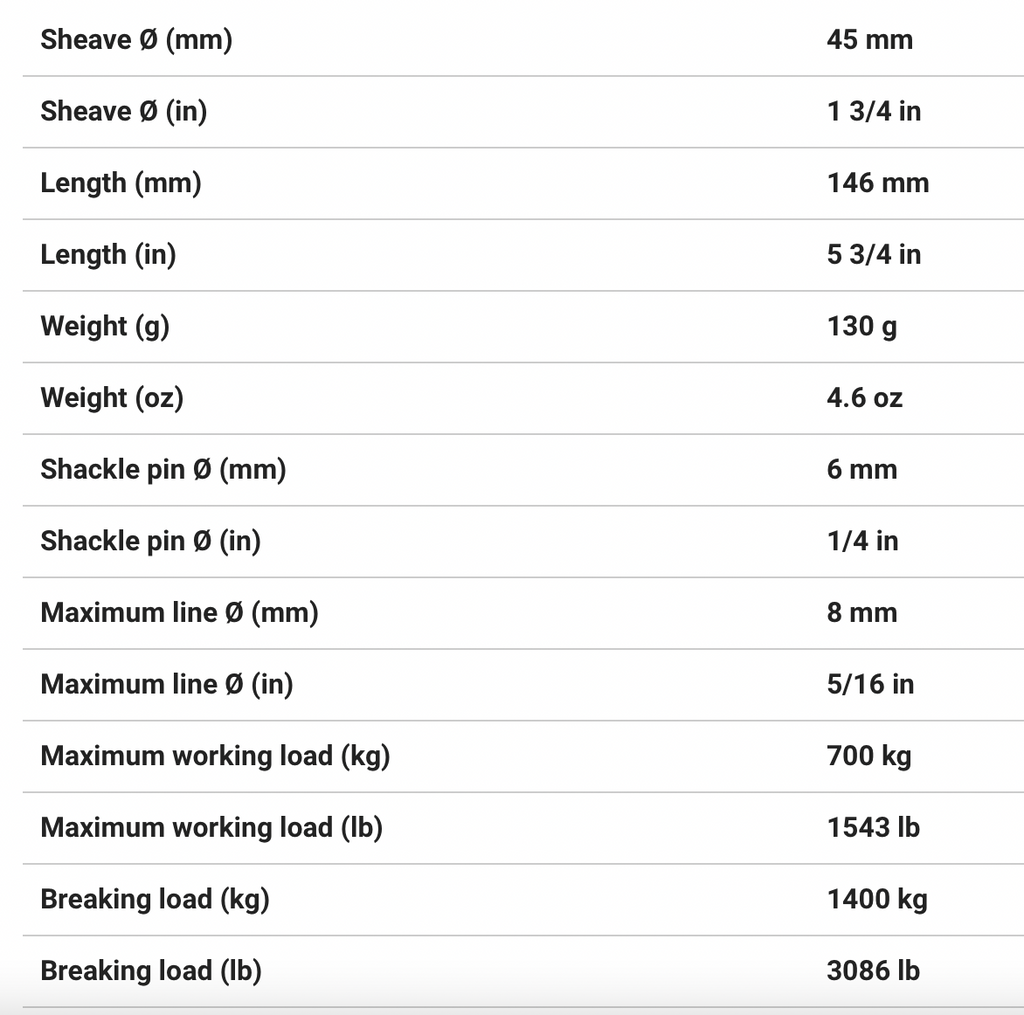Image resolution: width=1024 pixels, height=1015 pixels.
Task: Click the "Length (mm)" label
Action: [x=120, y=183]
